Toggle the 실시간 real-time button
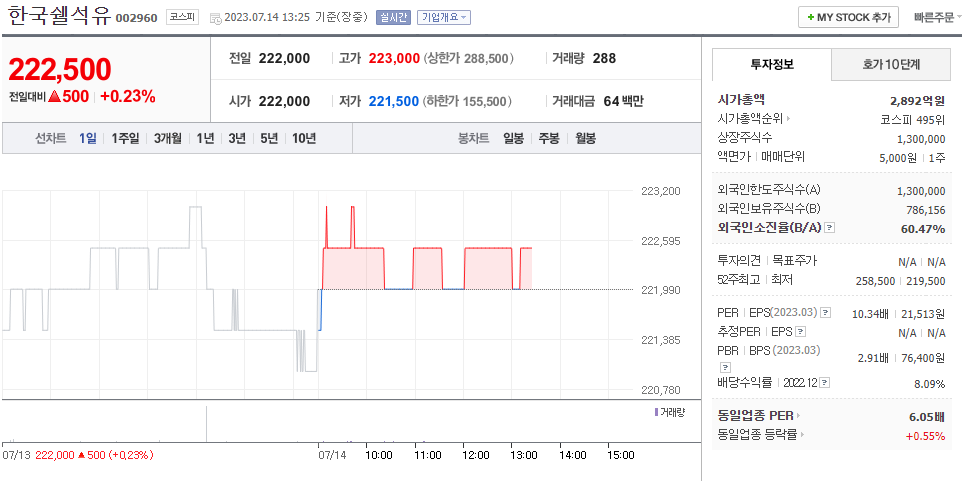Viewport: 972px width, 481px height. (x=394, y=17)
